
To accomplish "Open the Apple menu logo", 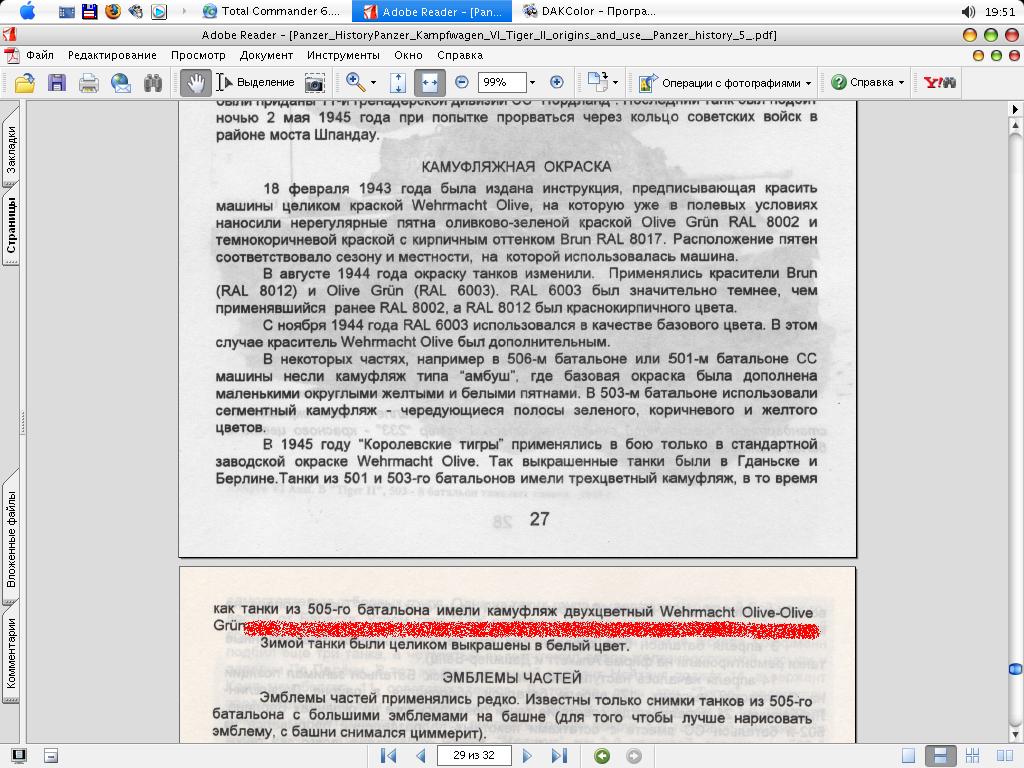I will [x=27, y=10].
